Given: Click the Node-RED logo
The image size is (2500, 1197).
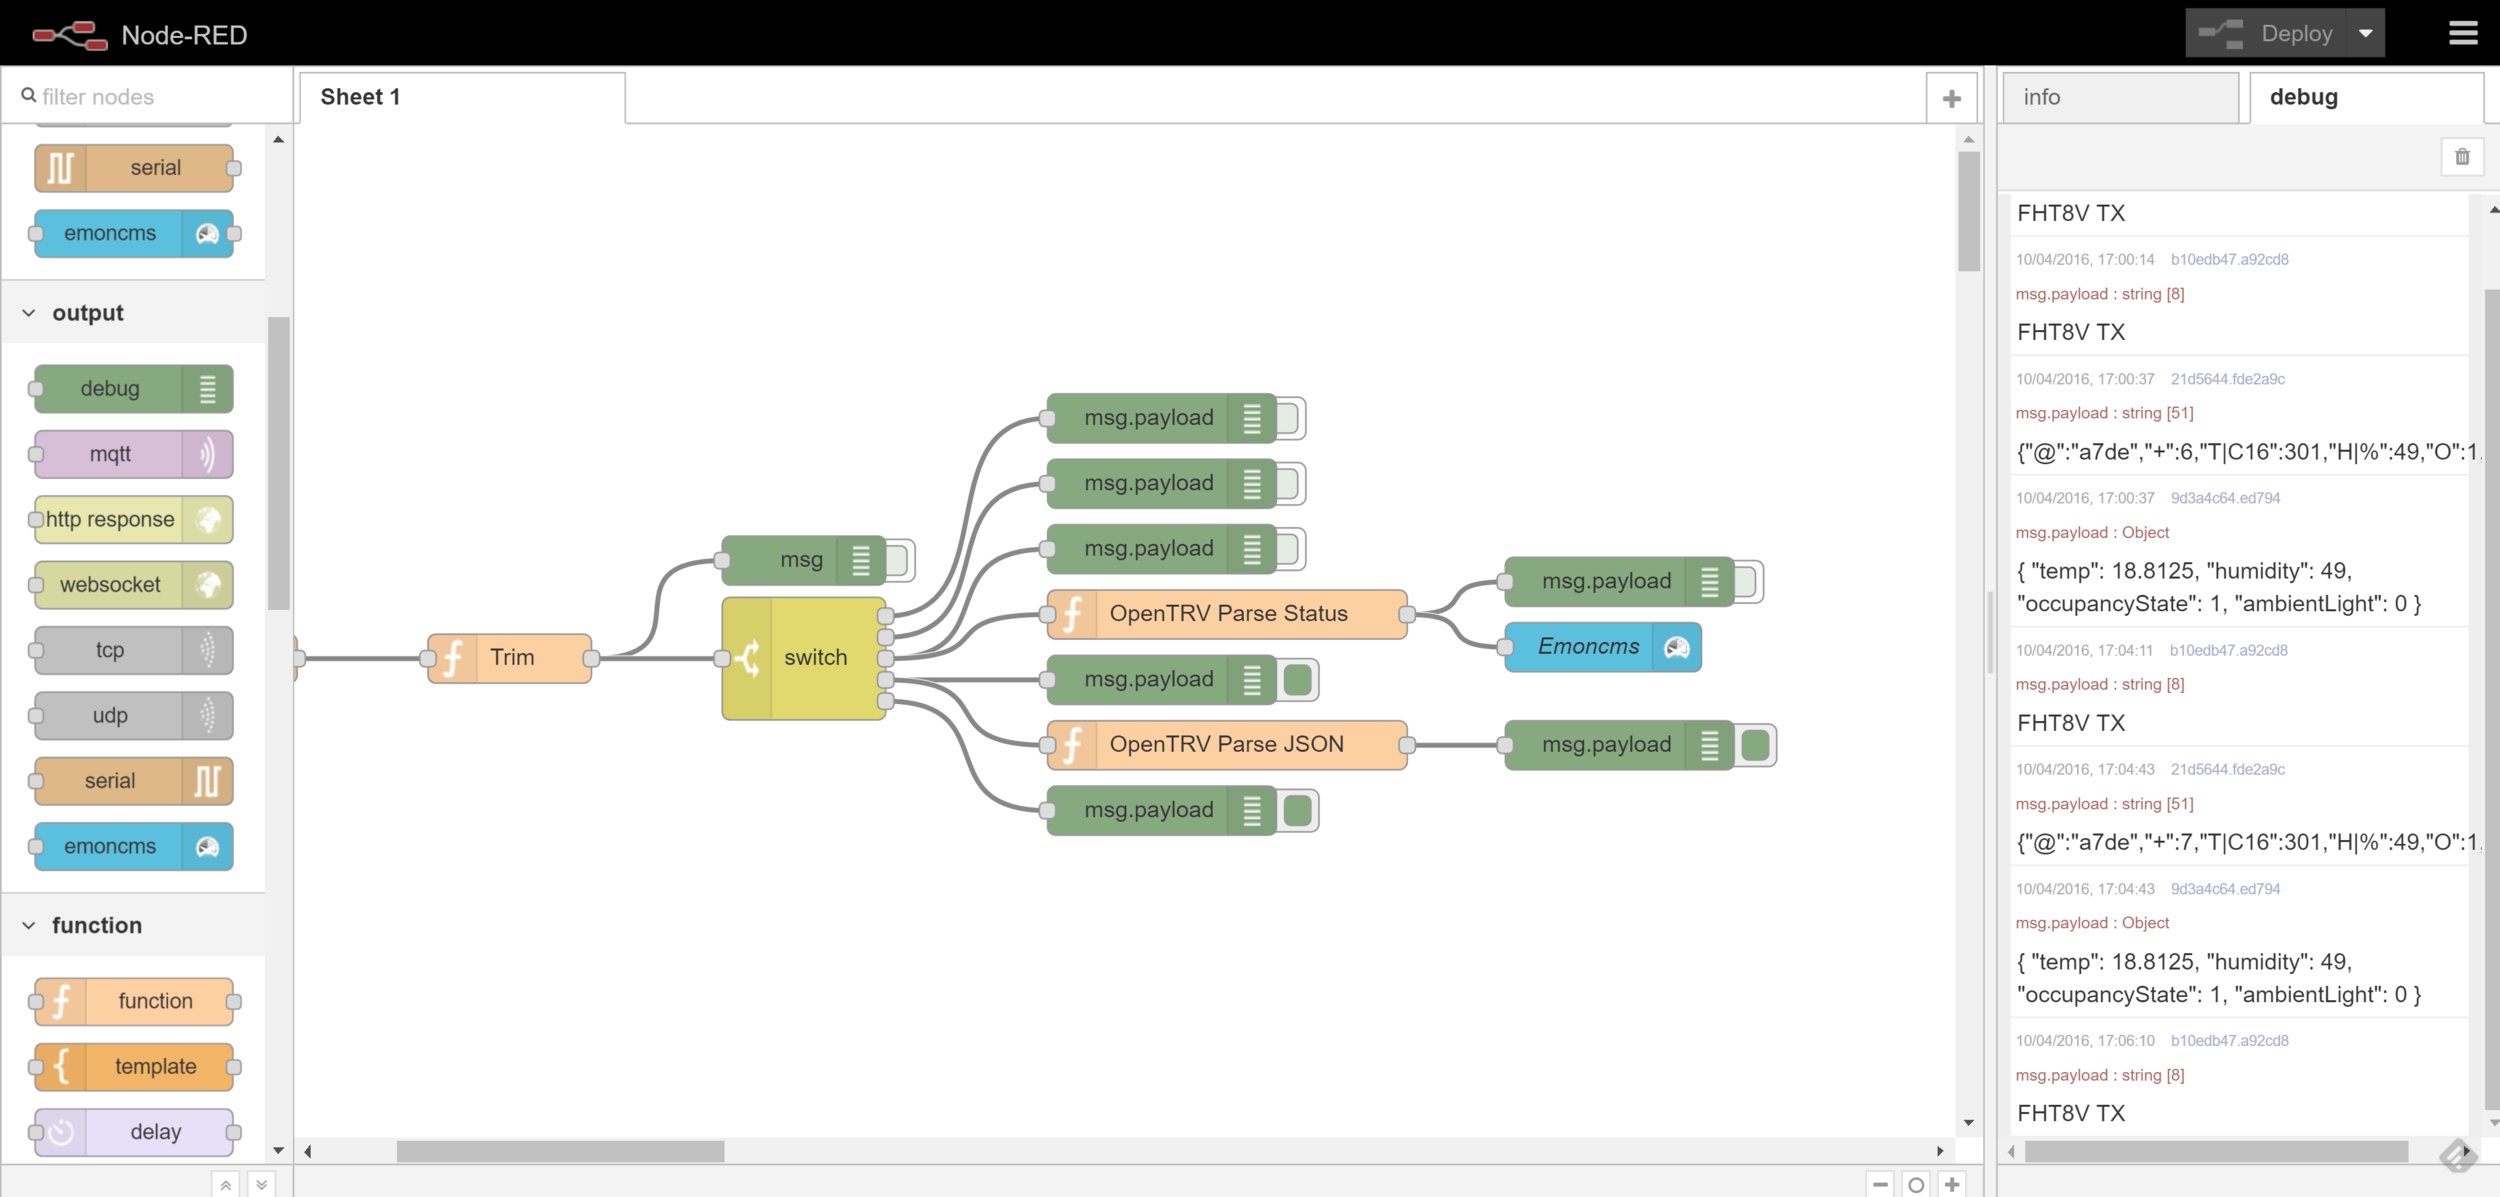Looking at the screenshot, I should coord(70,35).
